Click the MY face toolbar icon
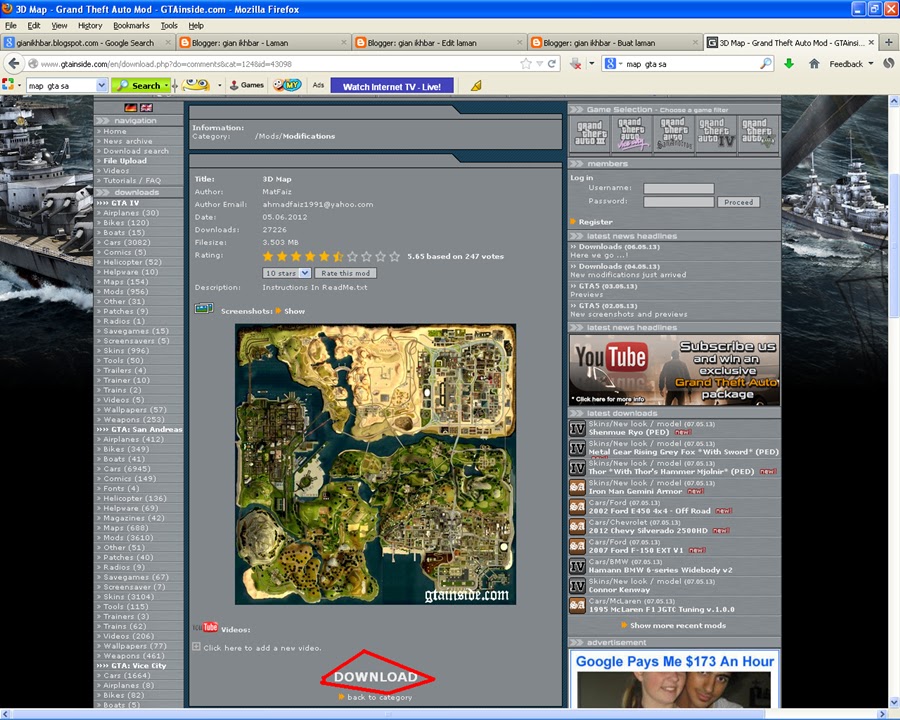Screen dimensions: 900x720 pyautogui.click(x=287, y=85)
